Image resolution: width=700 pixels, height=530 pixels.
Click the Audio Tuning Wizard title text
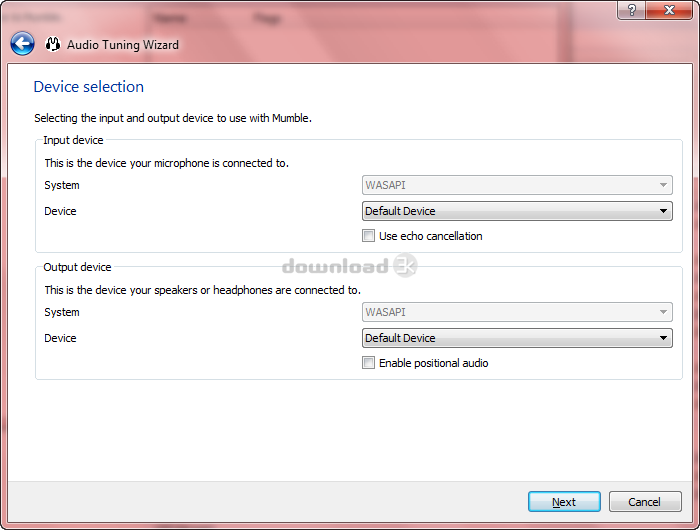click(123, 45)
